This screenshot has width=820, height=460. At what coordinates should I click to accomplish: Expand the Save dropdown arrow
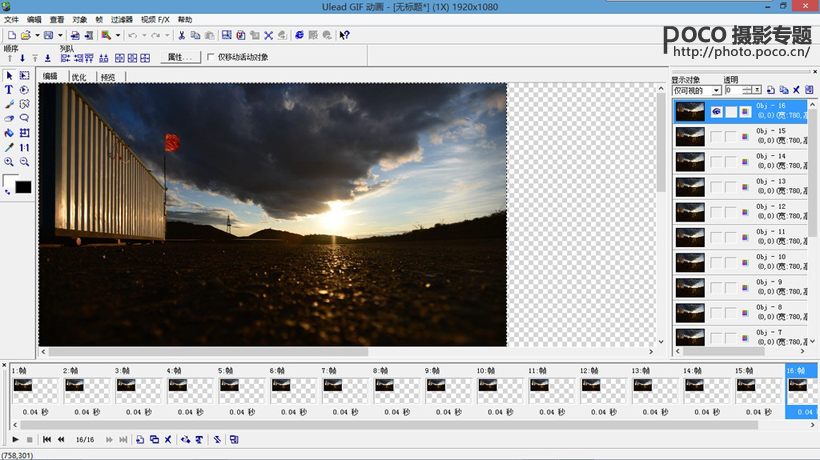(x=60, y=36)
